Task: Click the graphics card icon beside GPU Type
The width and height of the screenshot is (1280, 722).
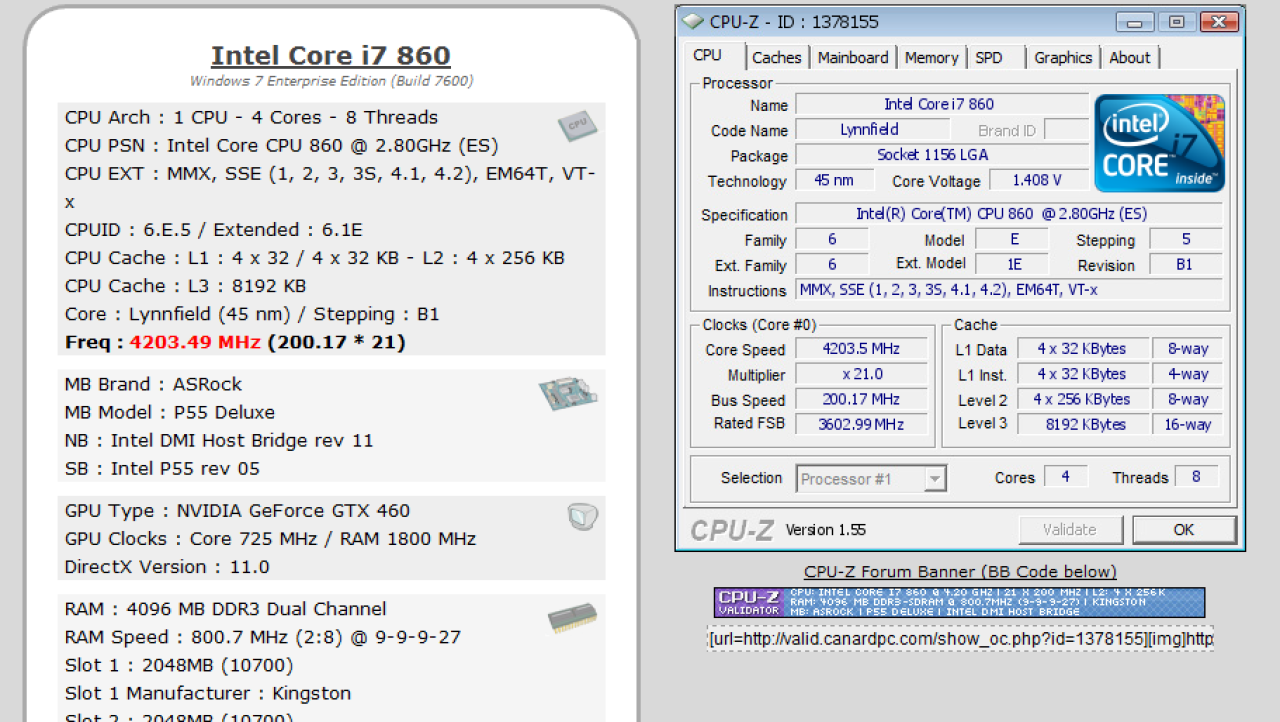Action: click(582, 516)
